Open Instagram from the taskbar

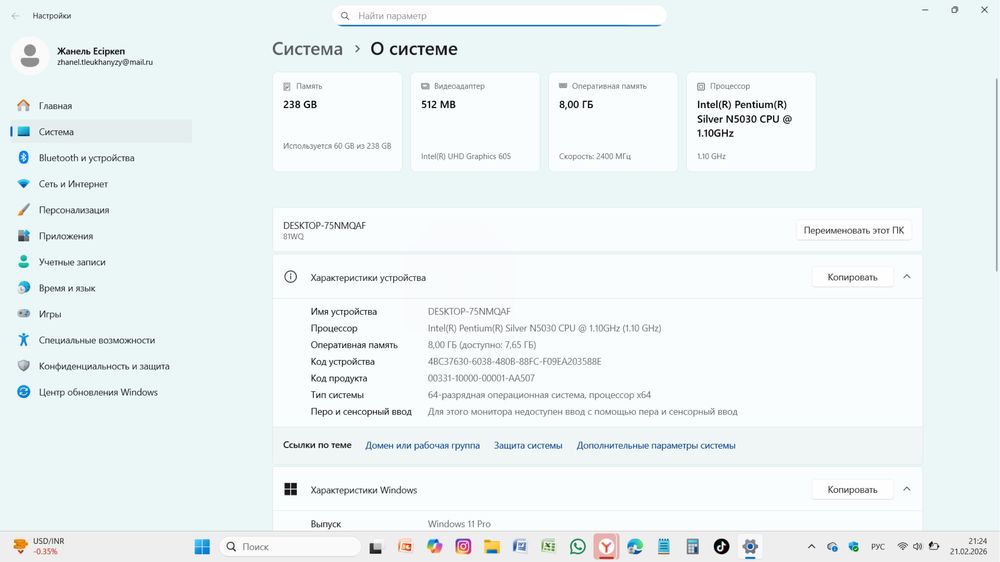[x=463, y=547]
